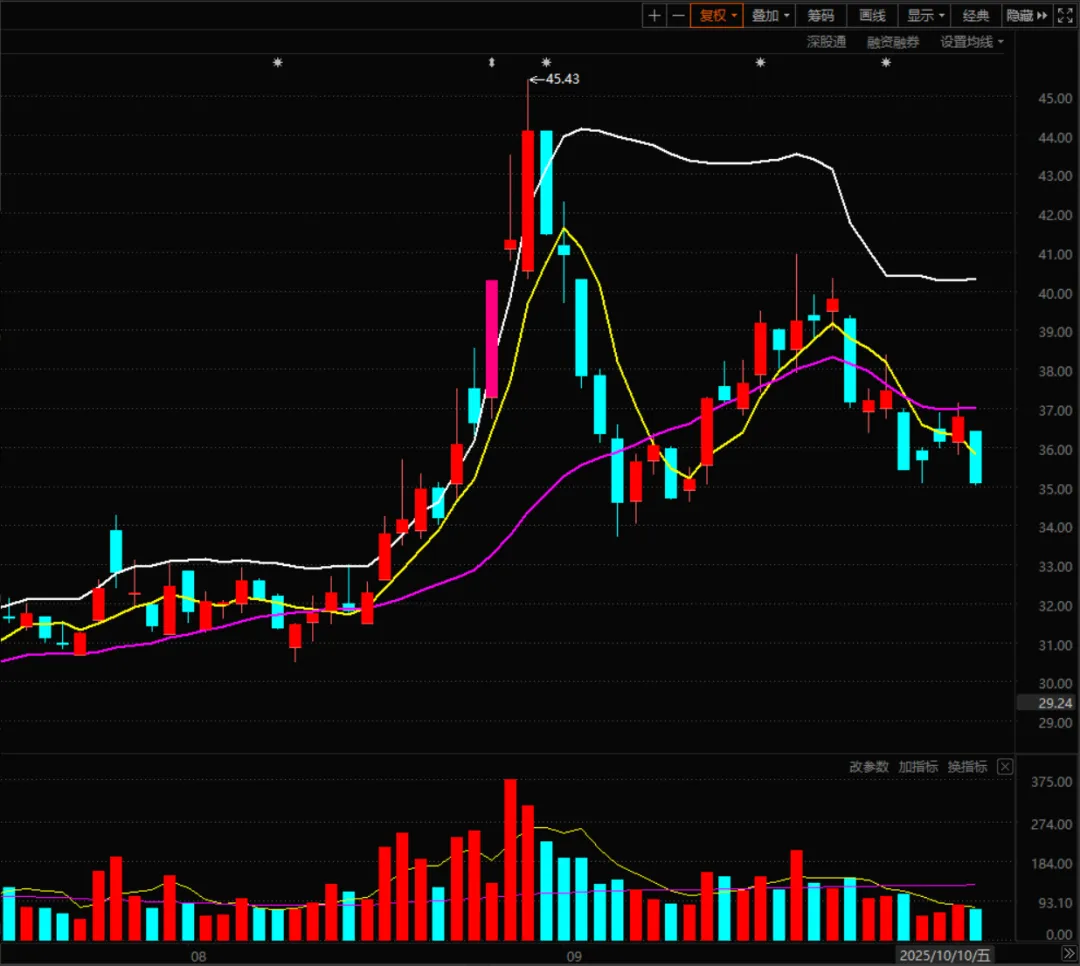This screenshot has width=1080, height=966.
Task: Click the last cyan candlestick on right
Action: (975, 456)
